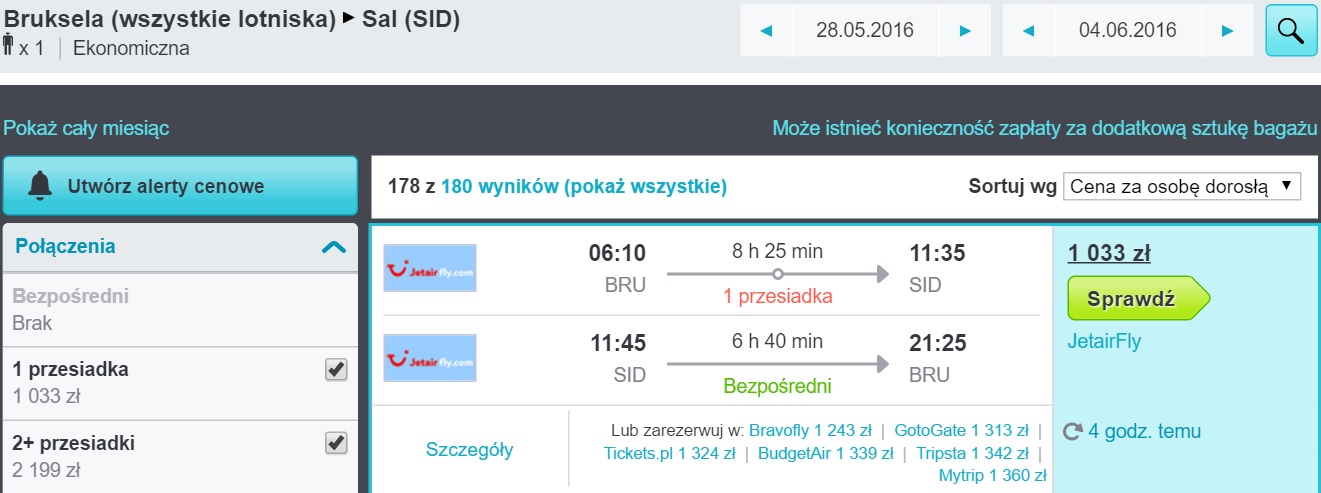Click the magnifying glass search button
Viewport: 1321px width, 493px height.
pos(1291,30)
